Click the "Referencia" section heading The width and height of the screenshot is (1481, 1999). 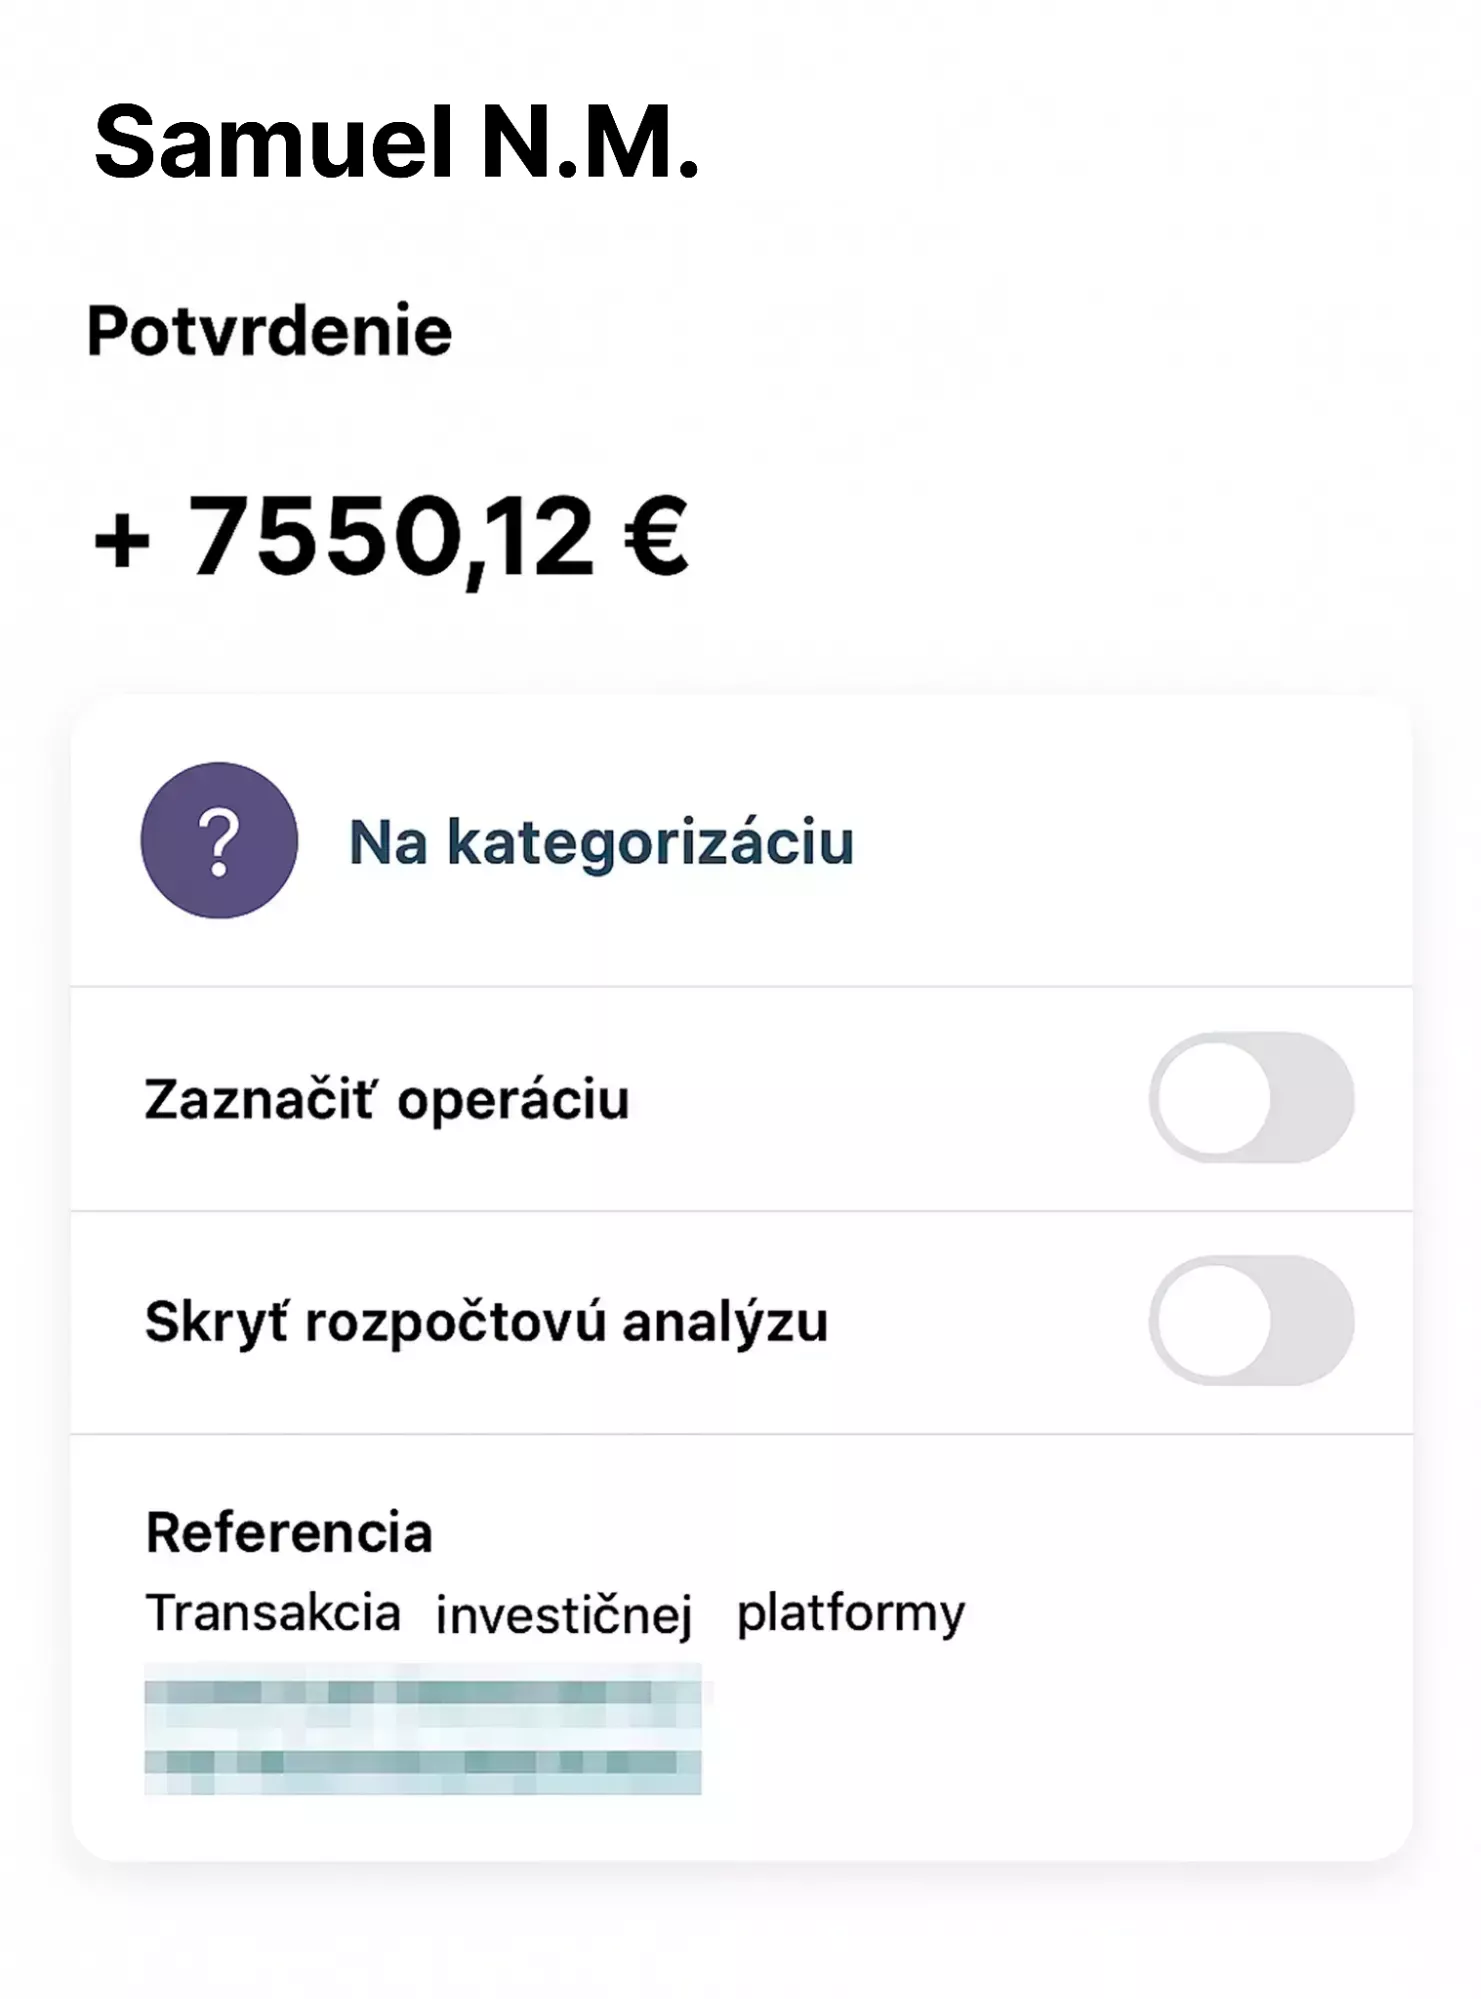click(x=289, y=1532)
